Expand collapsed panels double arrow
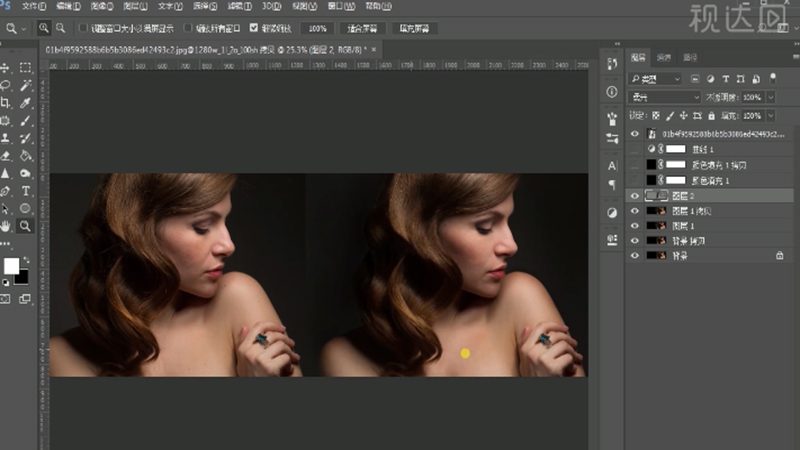 [617, 44]
